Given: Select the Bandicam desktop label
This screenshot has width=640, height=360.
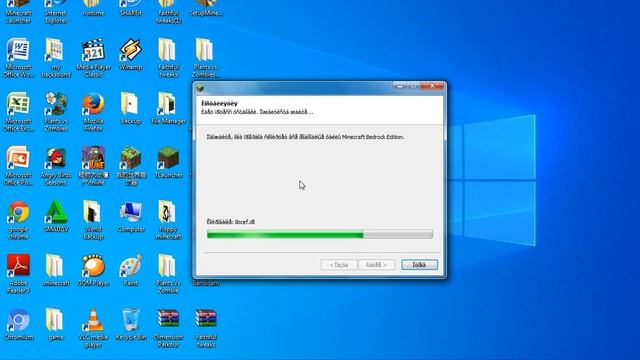Looking at the screenshot, I should pyautogui.click(x=206, y=283).
